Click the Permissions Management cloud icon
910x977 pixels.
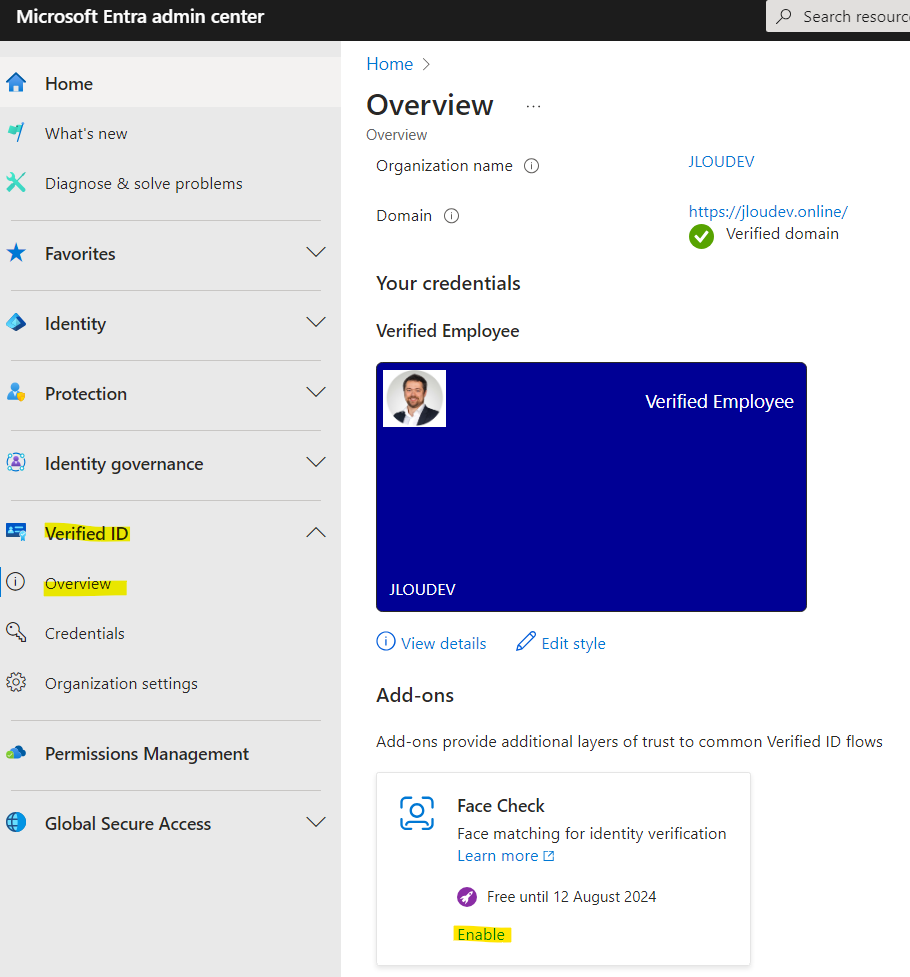point(16,753)
